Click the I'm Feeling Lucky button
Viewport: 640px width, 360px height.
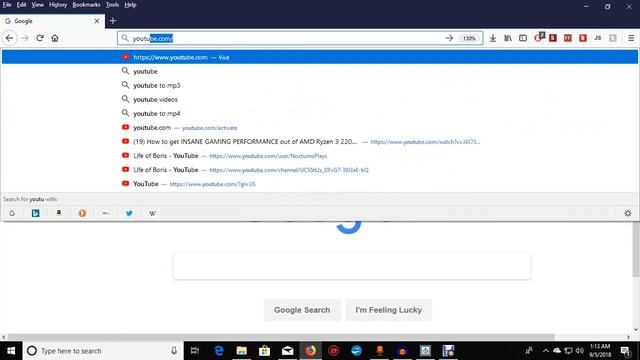[x=389, y=310]
